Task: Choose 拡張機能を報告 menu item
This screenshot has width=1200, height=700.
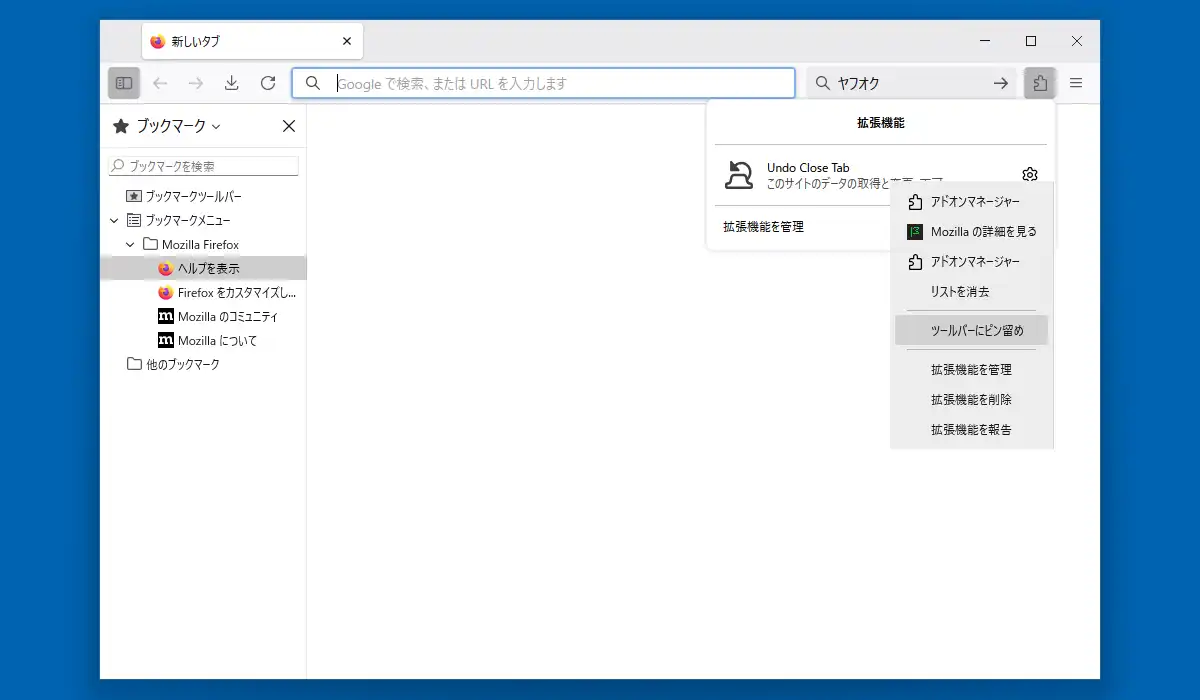Action: point(971,430)
